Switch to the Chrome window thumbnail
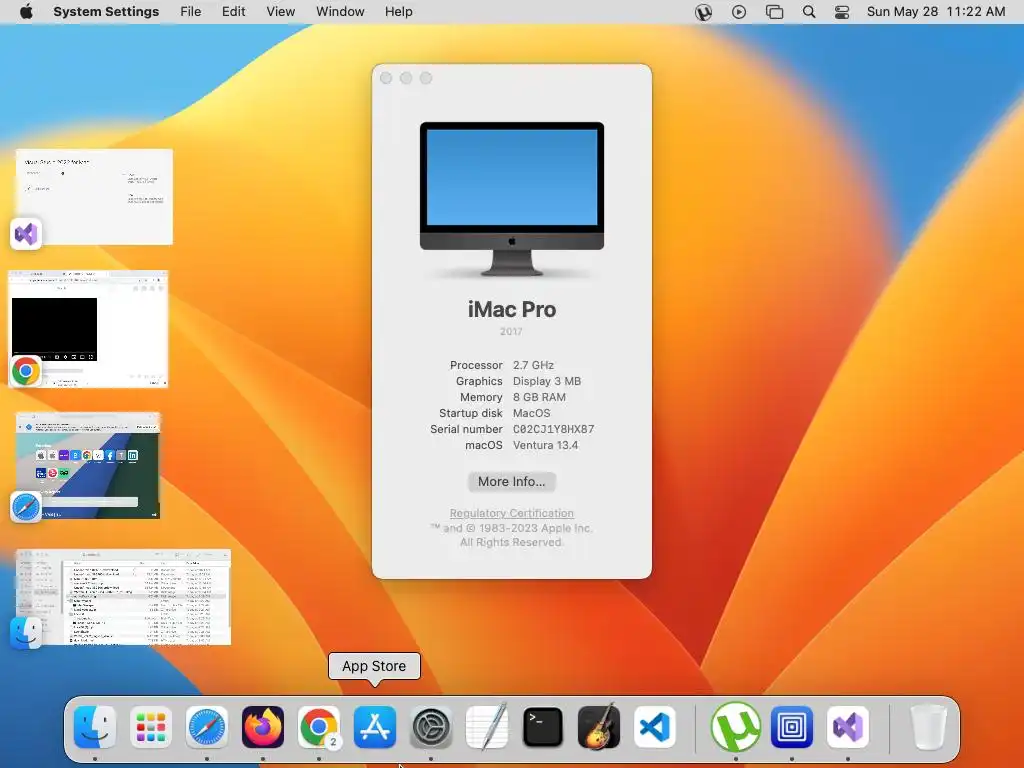The image size is (1024, 768). [x=88, y=328]
